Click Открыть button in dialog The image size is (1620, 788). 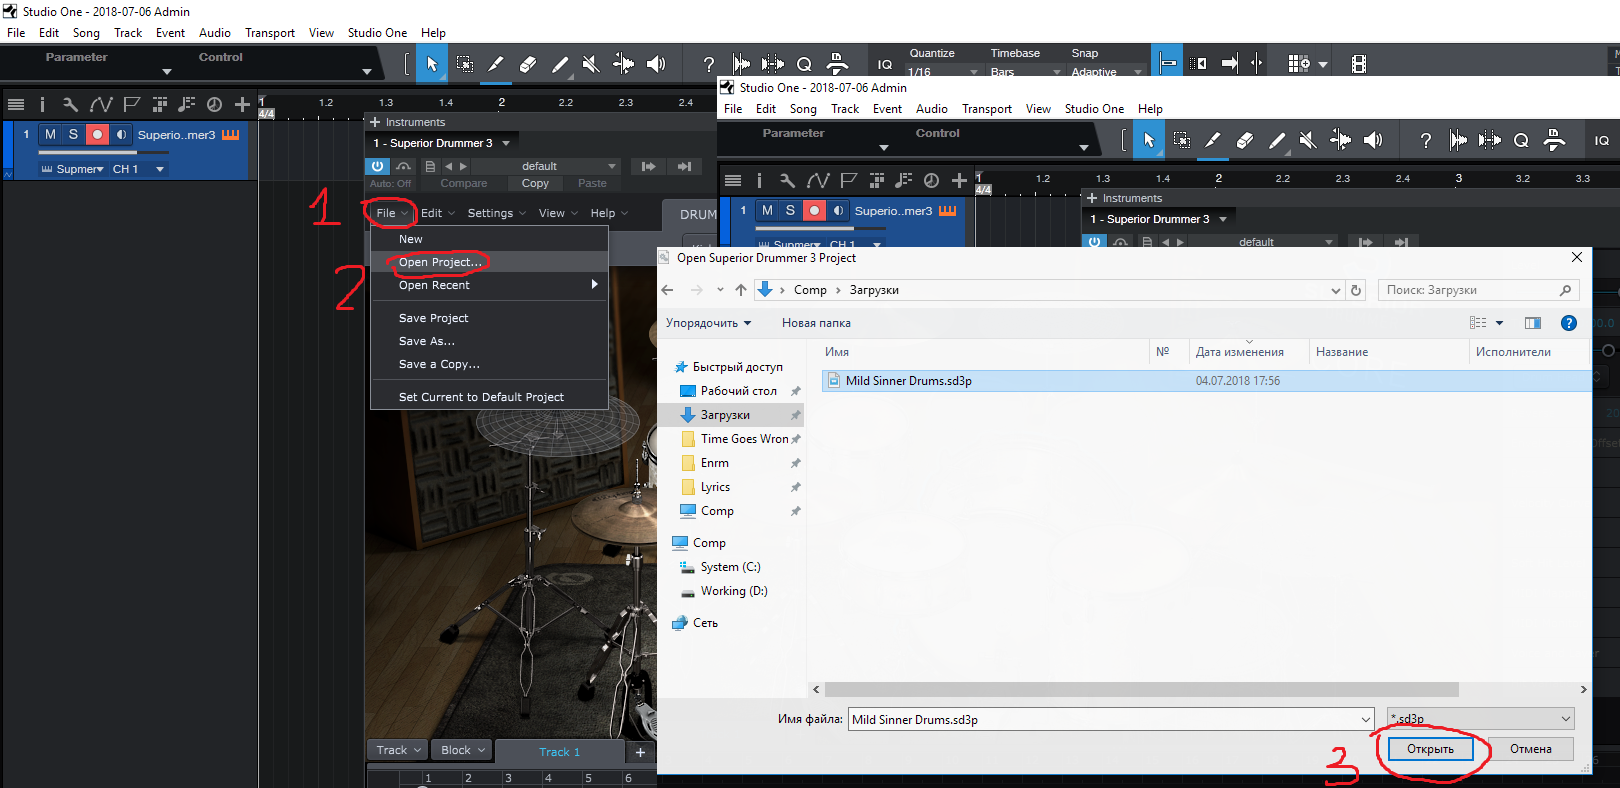[1430, 749]
